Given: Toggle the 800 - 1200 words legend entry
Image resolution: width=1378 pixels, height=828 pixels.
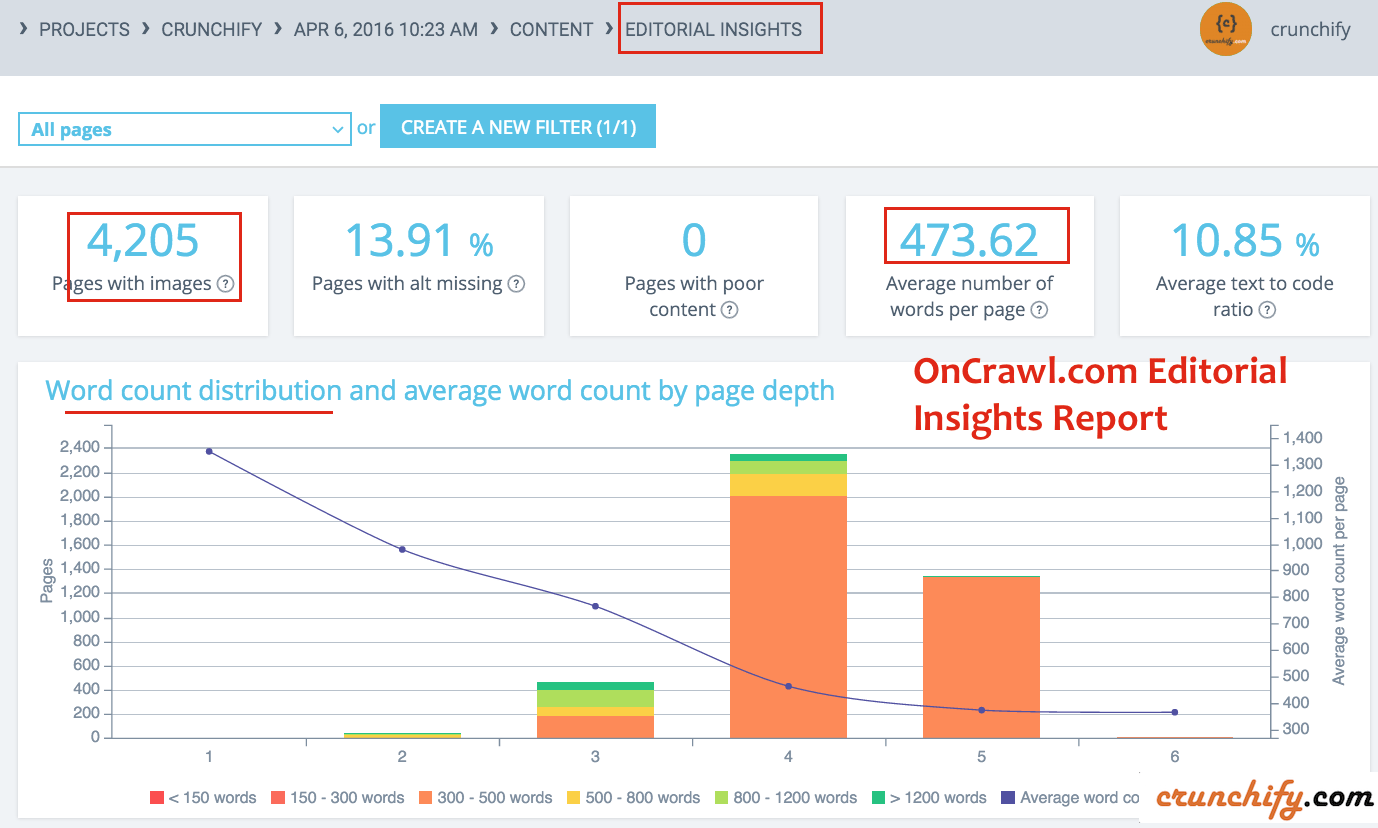Looking at the screenshot, I should coord(786,798).
